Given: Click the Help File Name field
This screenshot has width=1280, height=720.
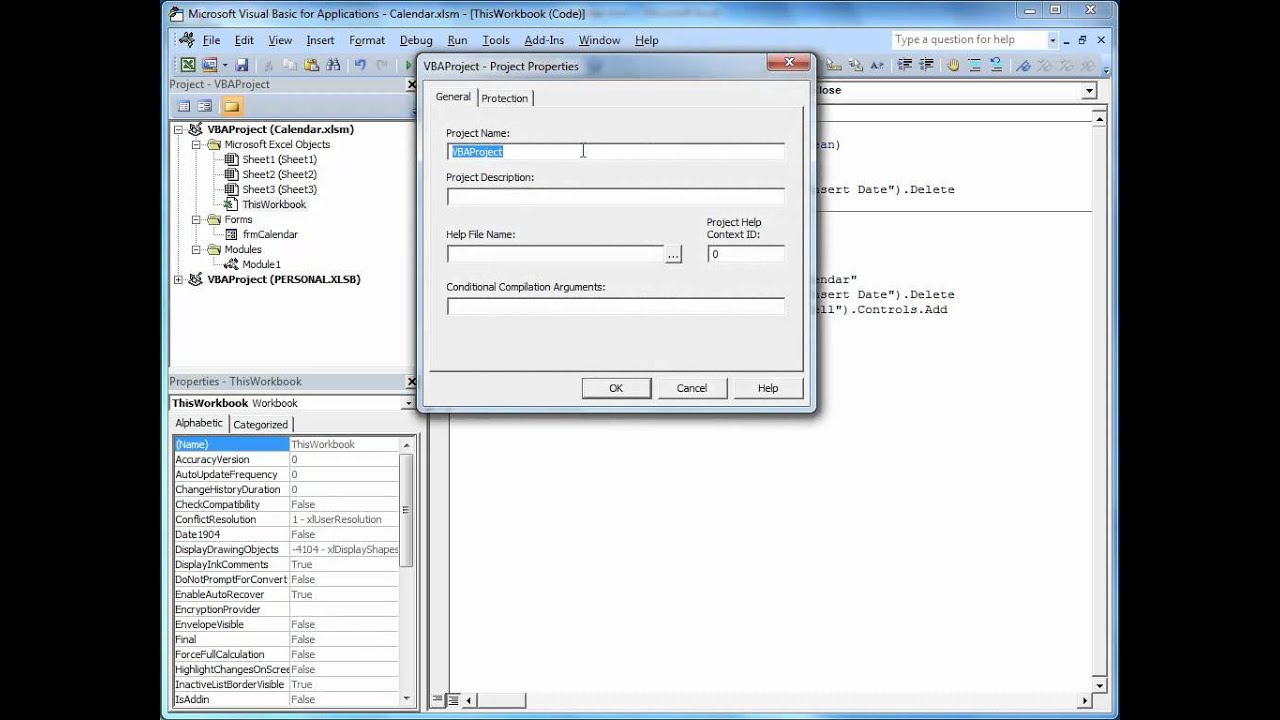Looking at the screenshot, I should [555, 254].
